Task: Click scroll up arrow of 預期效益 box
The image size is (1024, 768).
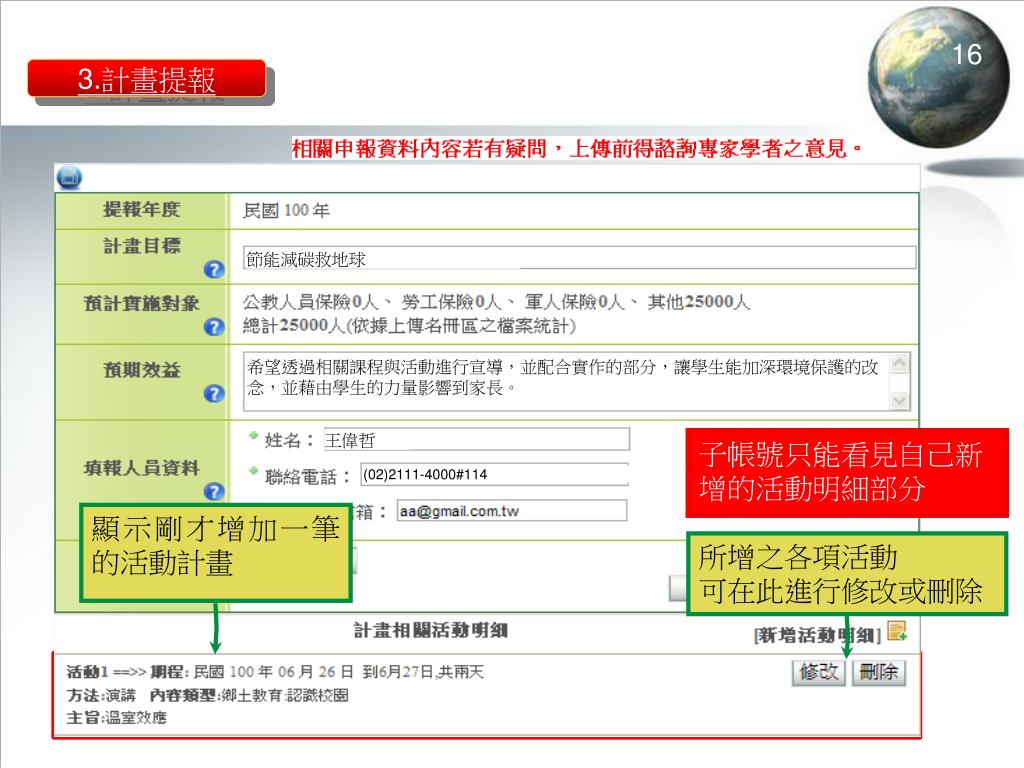Action: [x=899, y=362]
